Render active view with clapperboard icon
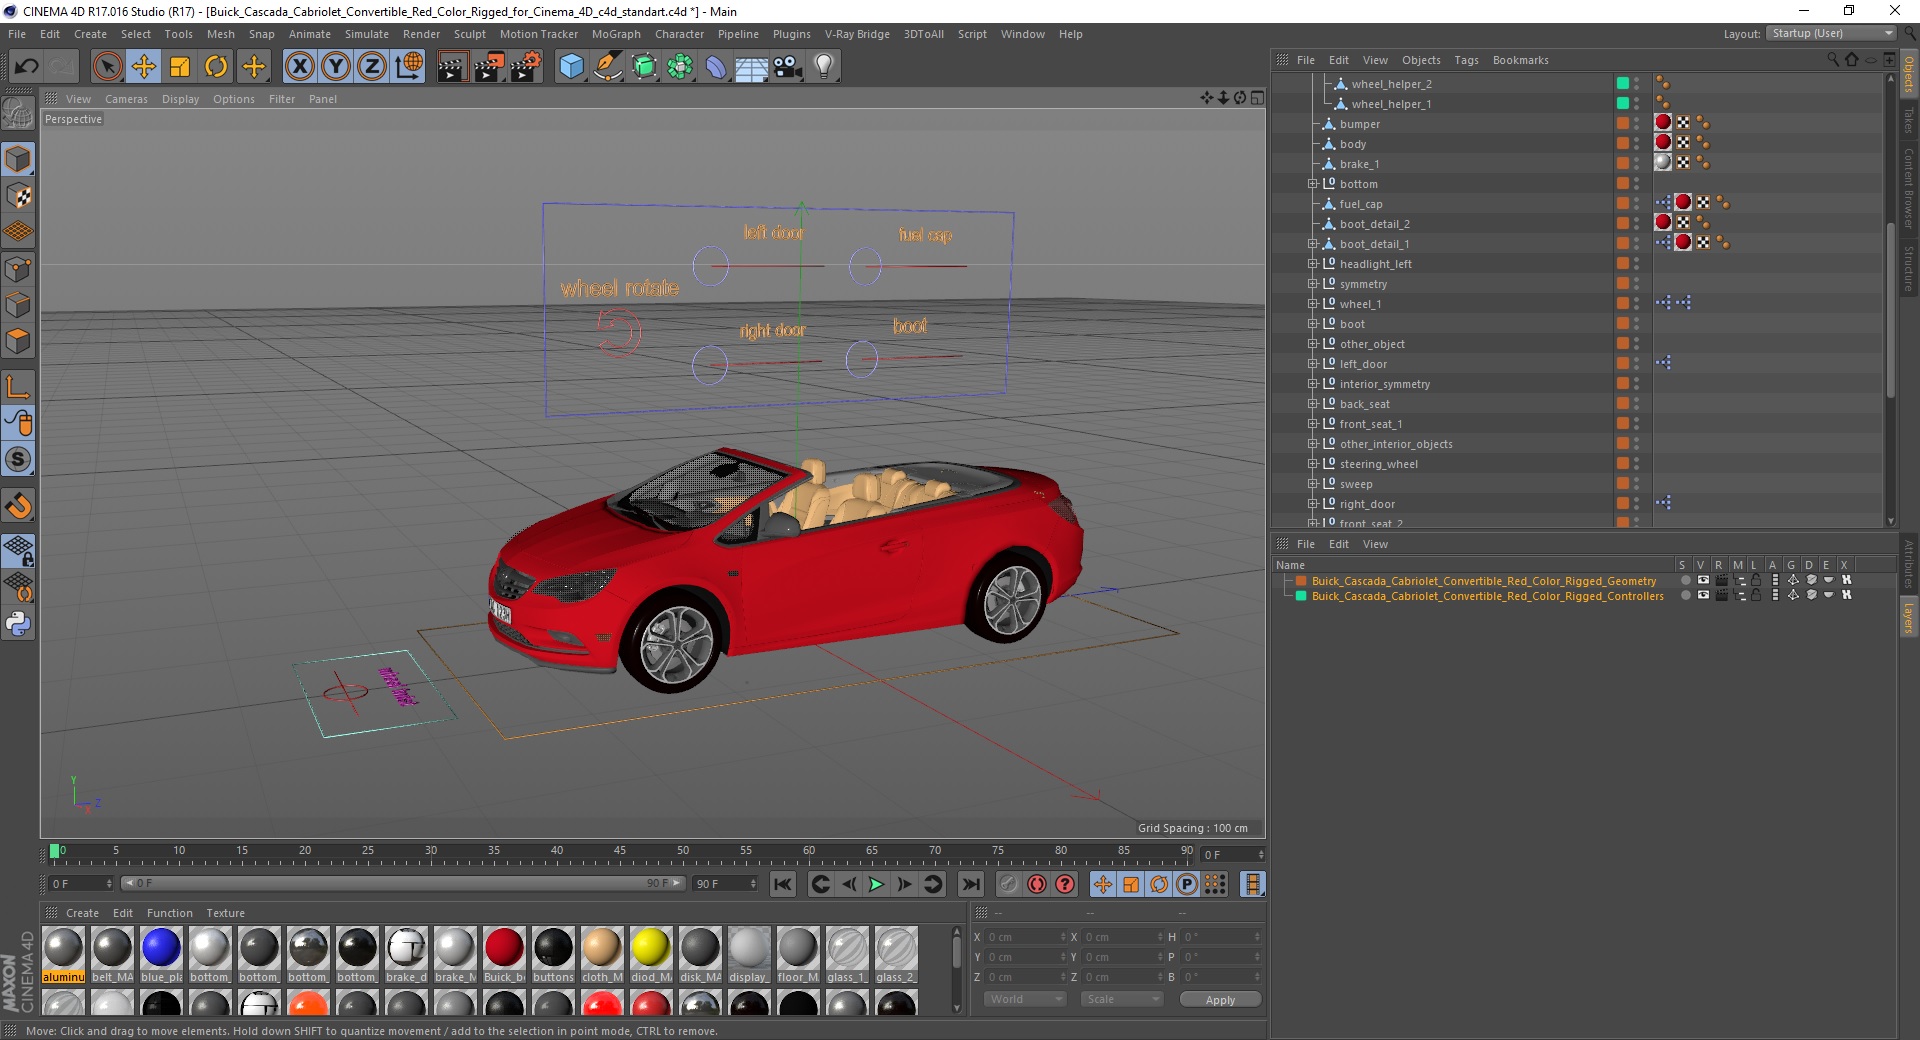Viewport: 1920px width, 1040px height. pos(452,67)
